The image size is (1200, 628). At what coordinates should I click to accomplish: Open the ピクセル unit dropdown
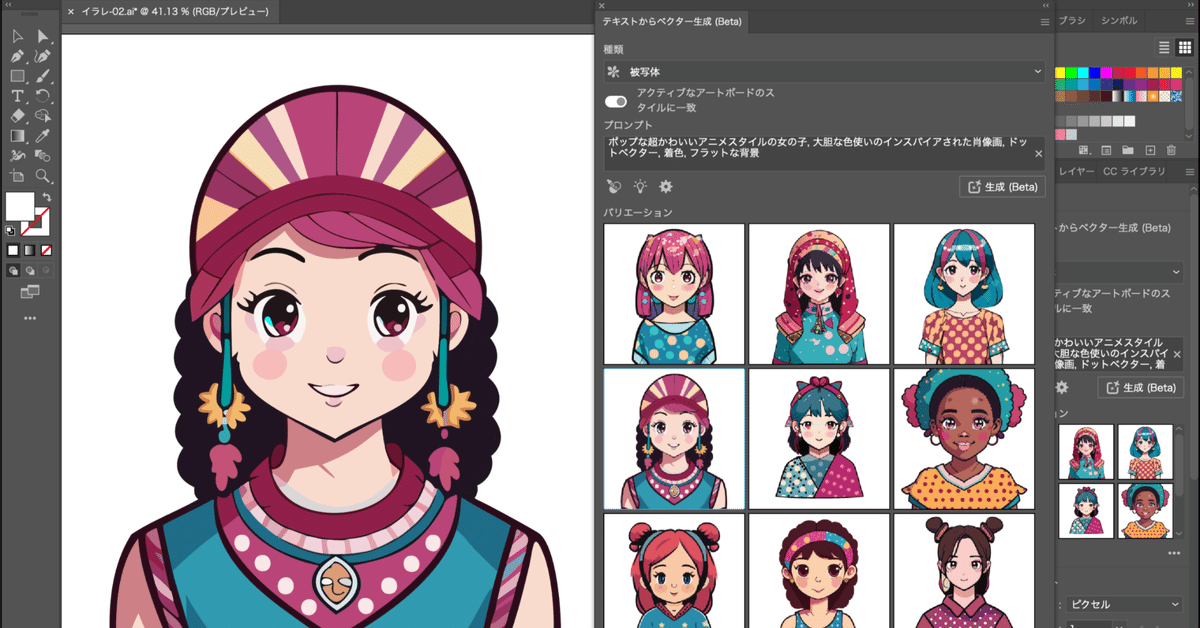coord(1125,604)
